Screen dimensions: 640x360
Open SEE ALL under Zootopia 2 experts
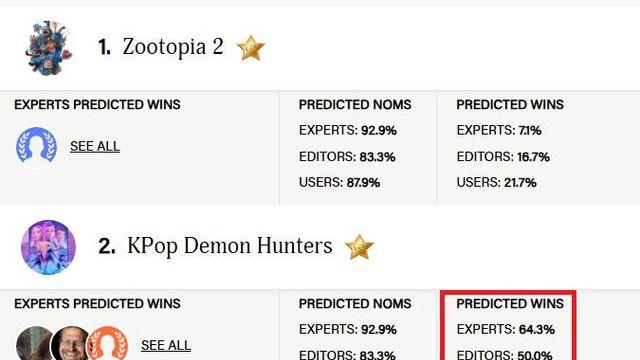point(95,146)
